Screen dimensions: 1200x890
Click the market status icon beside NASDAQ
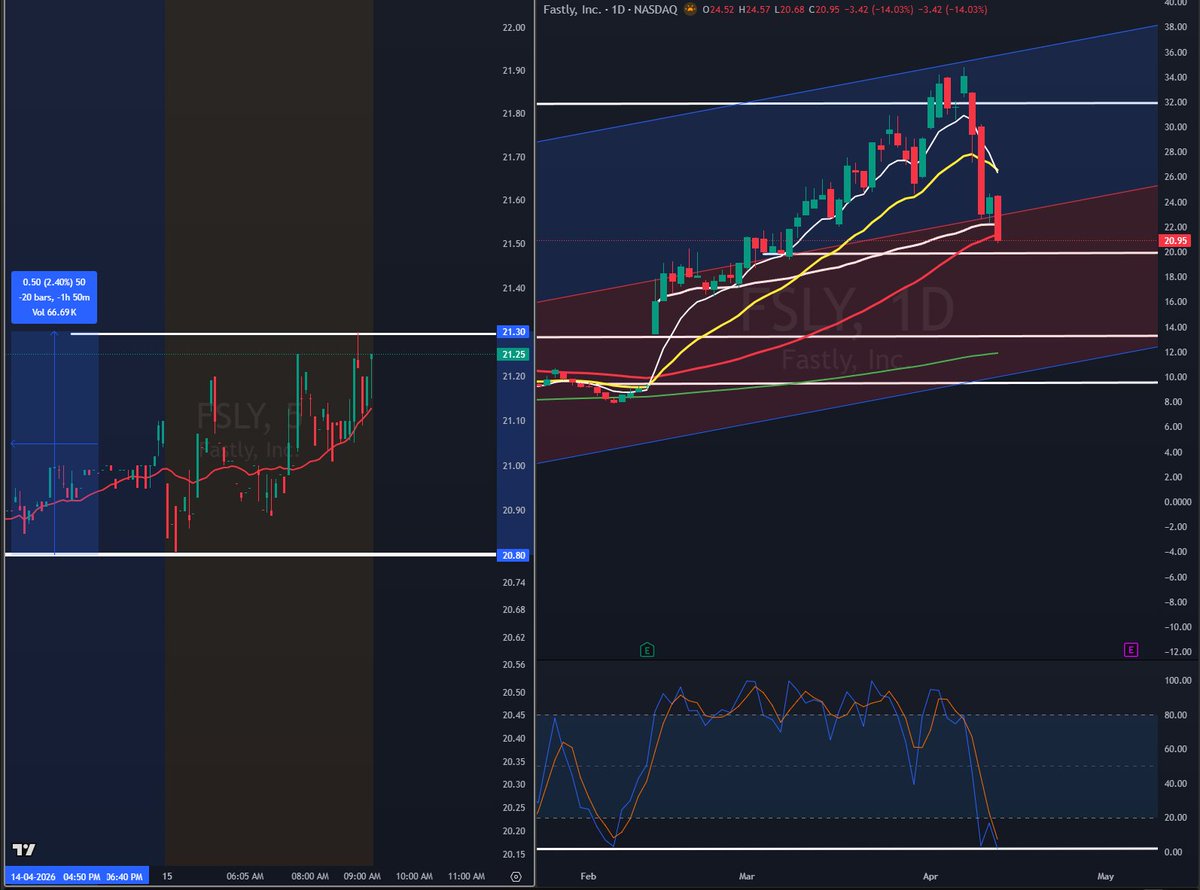pyautogui.click(x=689, y=10)
